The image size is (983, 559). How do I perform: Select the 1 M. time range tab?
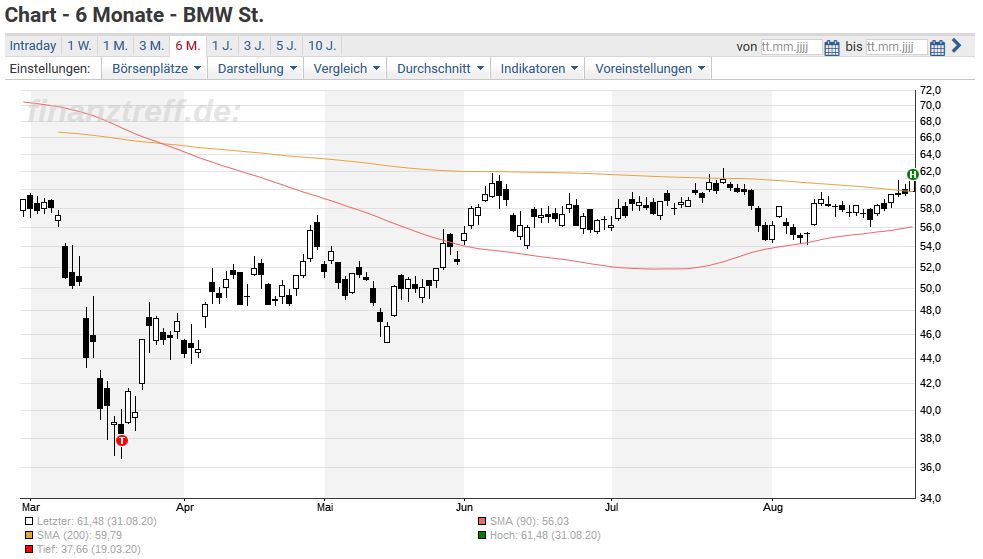(115, 46)
